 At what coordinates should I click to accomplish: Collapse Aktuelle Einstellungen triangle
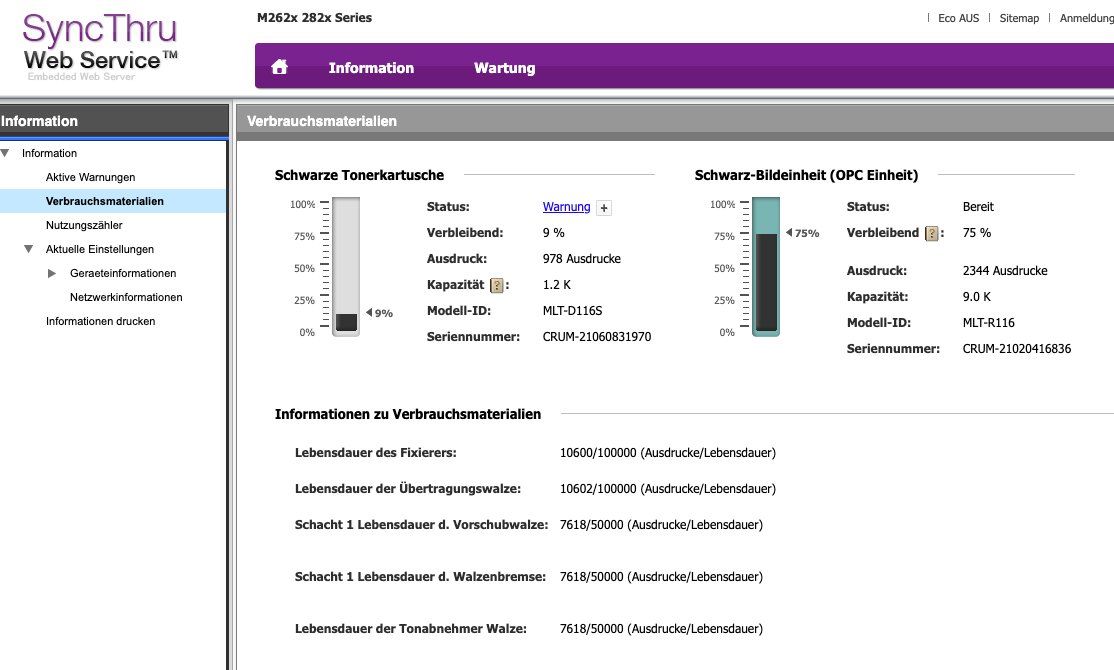pos(28,249)
